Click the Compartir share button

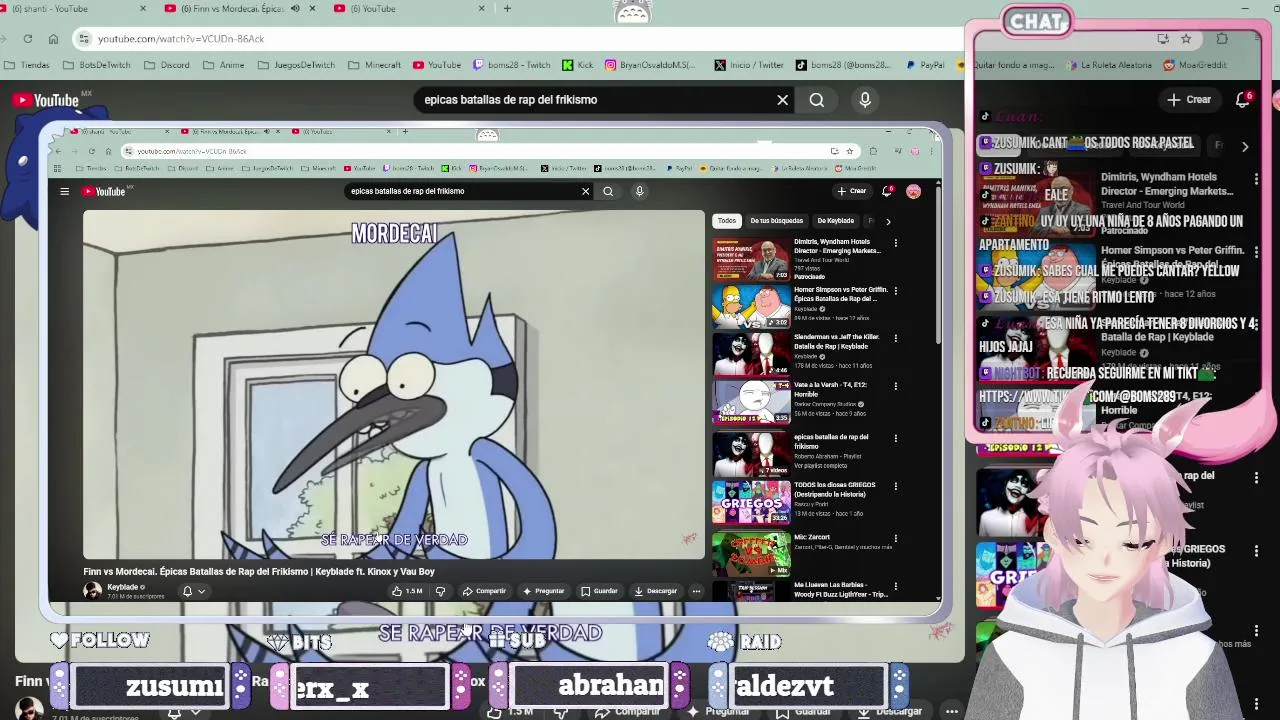click(x=485, y=591)
